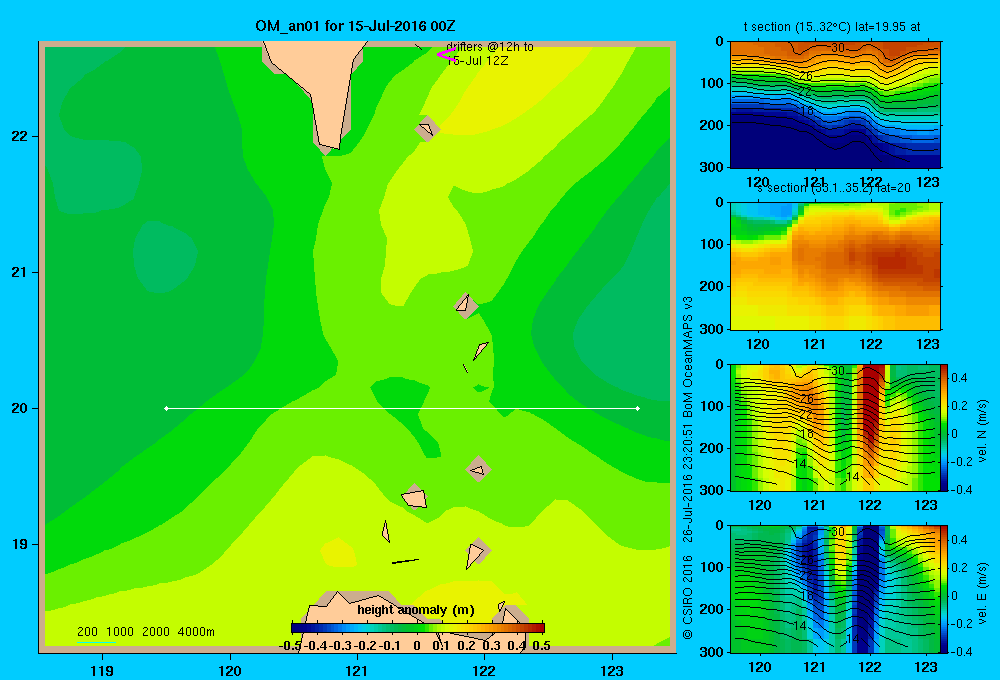Click the small island near latitude 22

pos(426,129)
